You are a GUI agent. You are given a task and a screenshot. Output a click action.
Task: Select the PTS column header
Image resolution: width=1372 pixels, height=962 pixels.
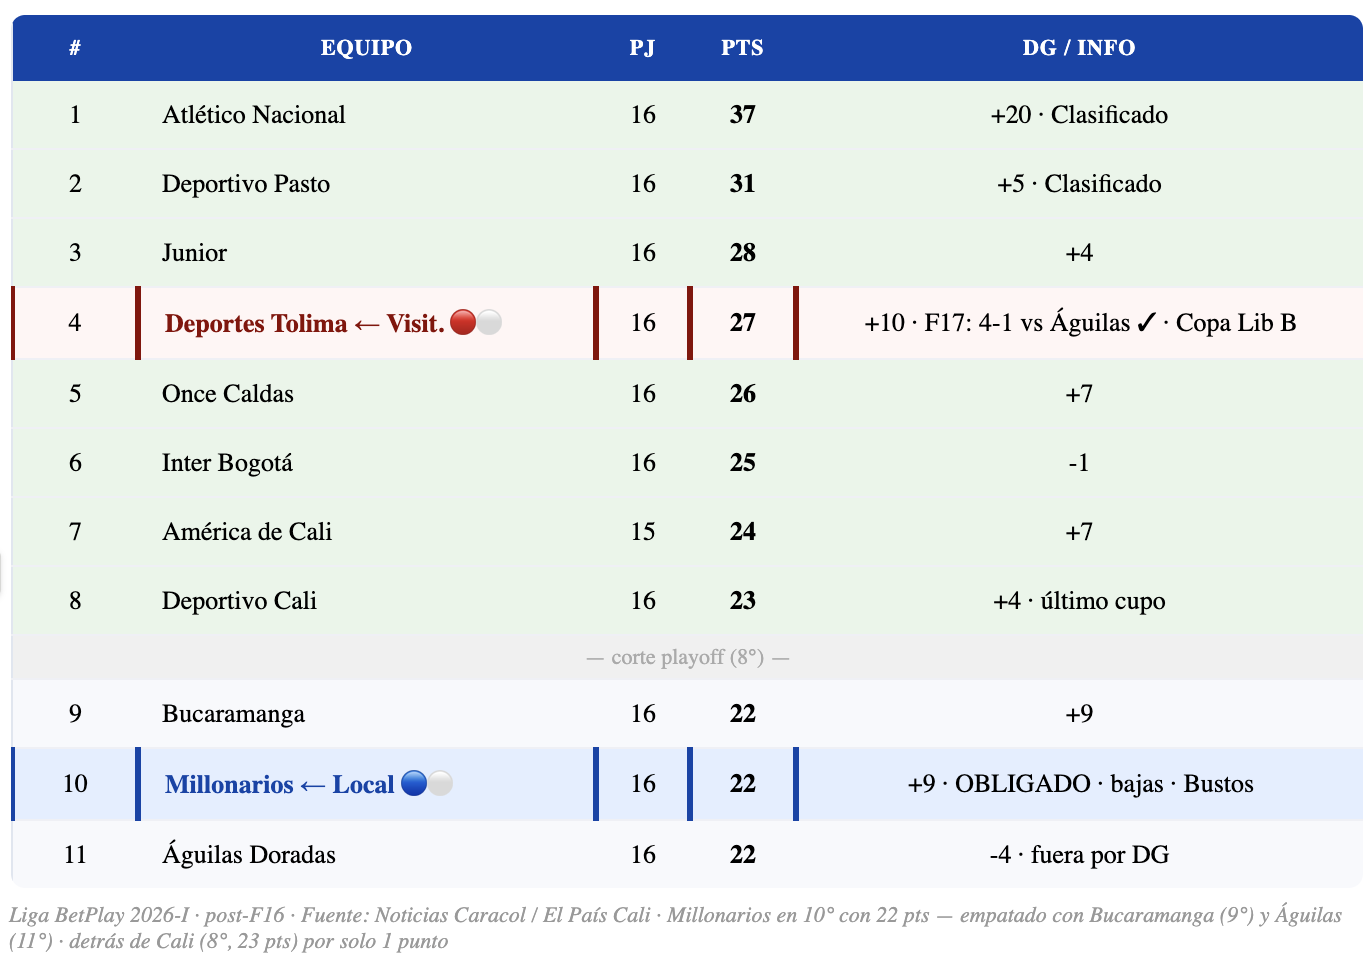pyautogui.click(x=742, y=47)
